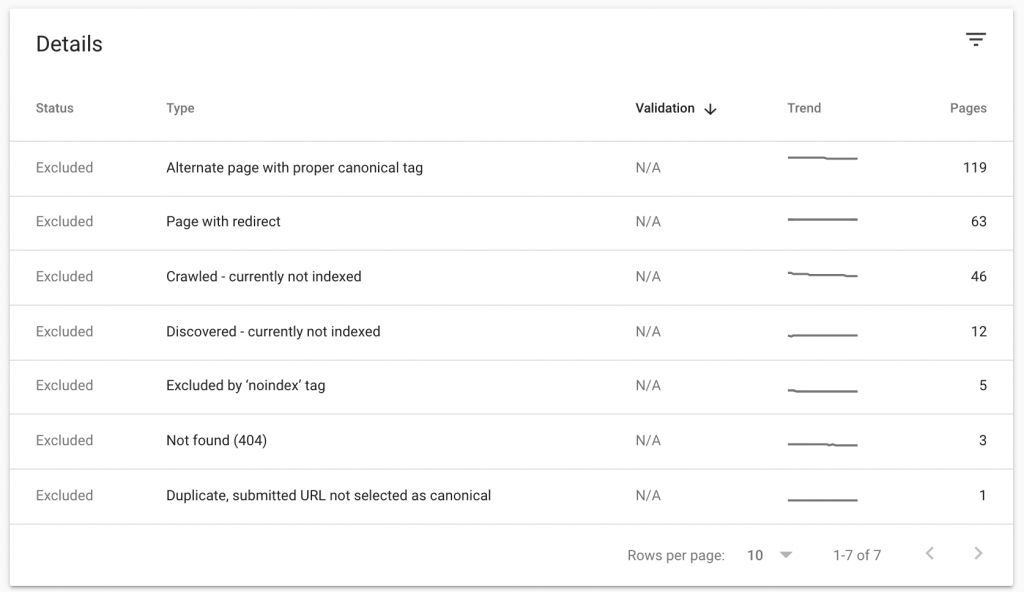The image size is (1024, 592).
Task: Open the filter icon above the table
Action: (976, 38)
